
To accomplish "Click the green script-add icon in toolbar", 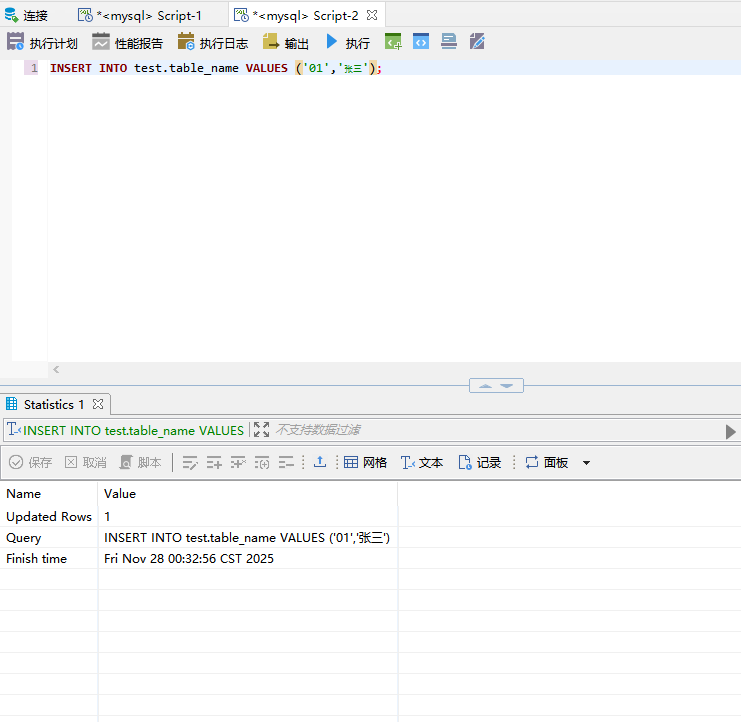I will tap(394, 42).
